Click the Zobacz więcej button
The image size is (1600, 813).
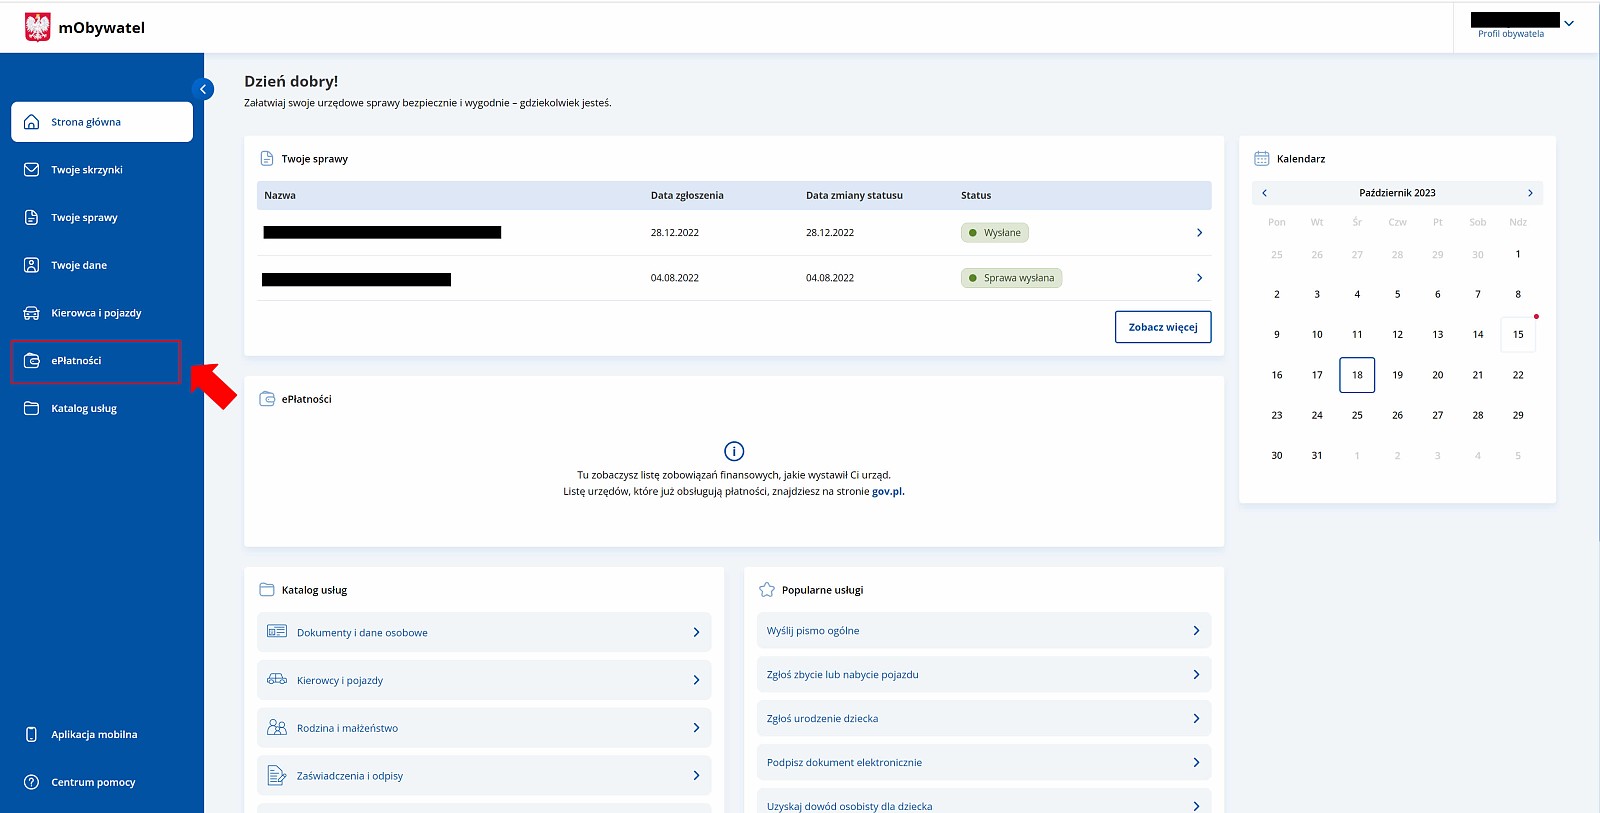tap(1162, 327)
